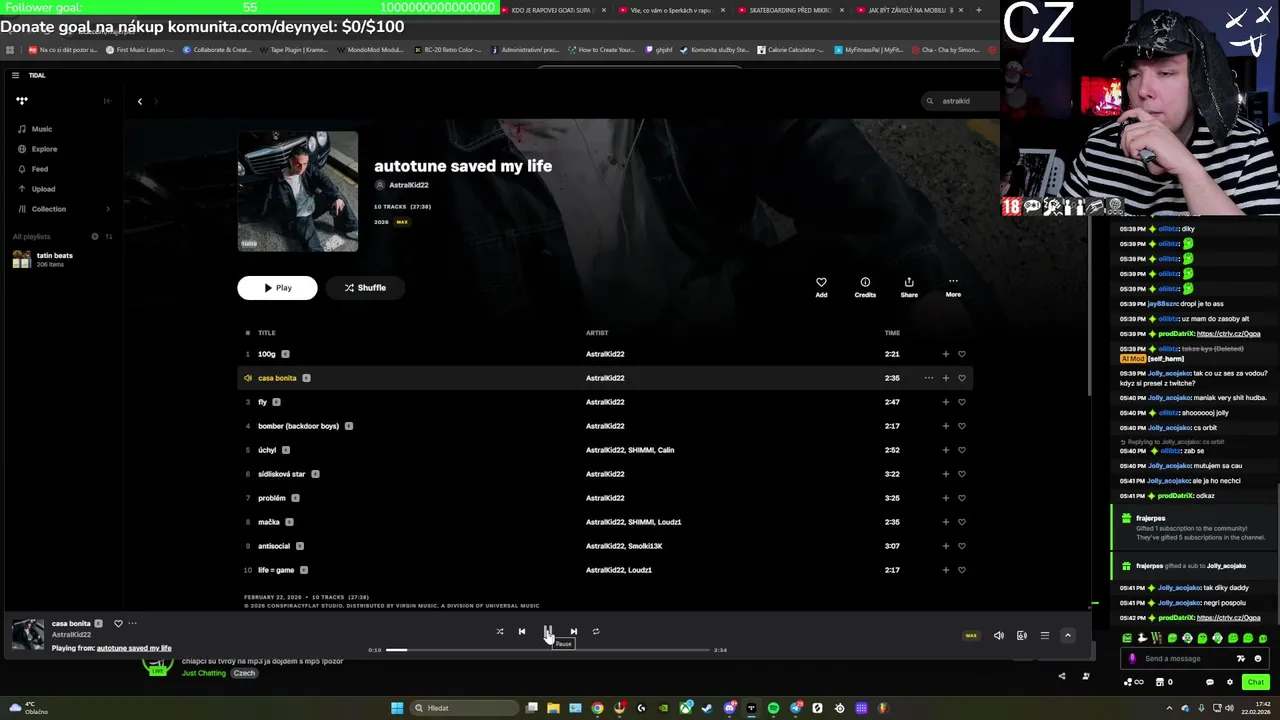The image size is (1280, 720).
Task: Favorite track úchyl with heart
Action: [x=962, y=450]
